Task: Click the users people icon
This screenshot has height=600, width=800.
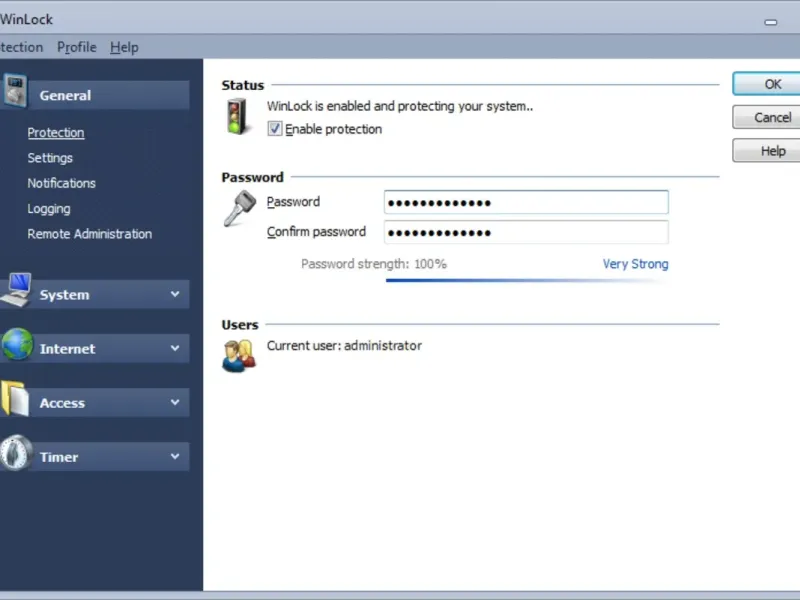Action: tap(239, 356)
